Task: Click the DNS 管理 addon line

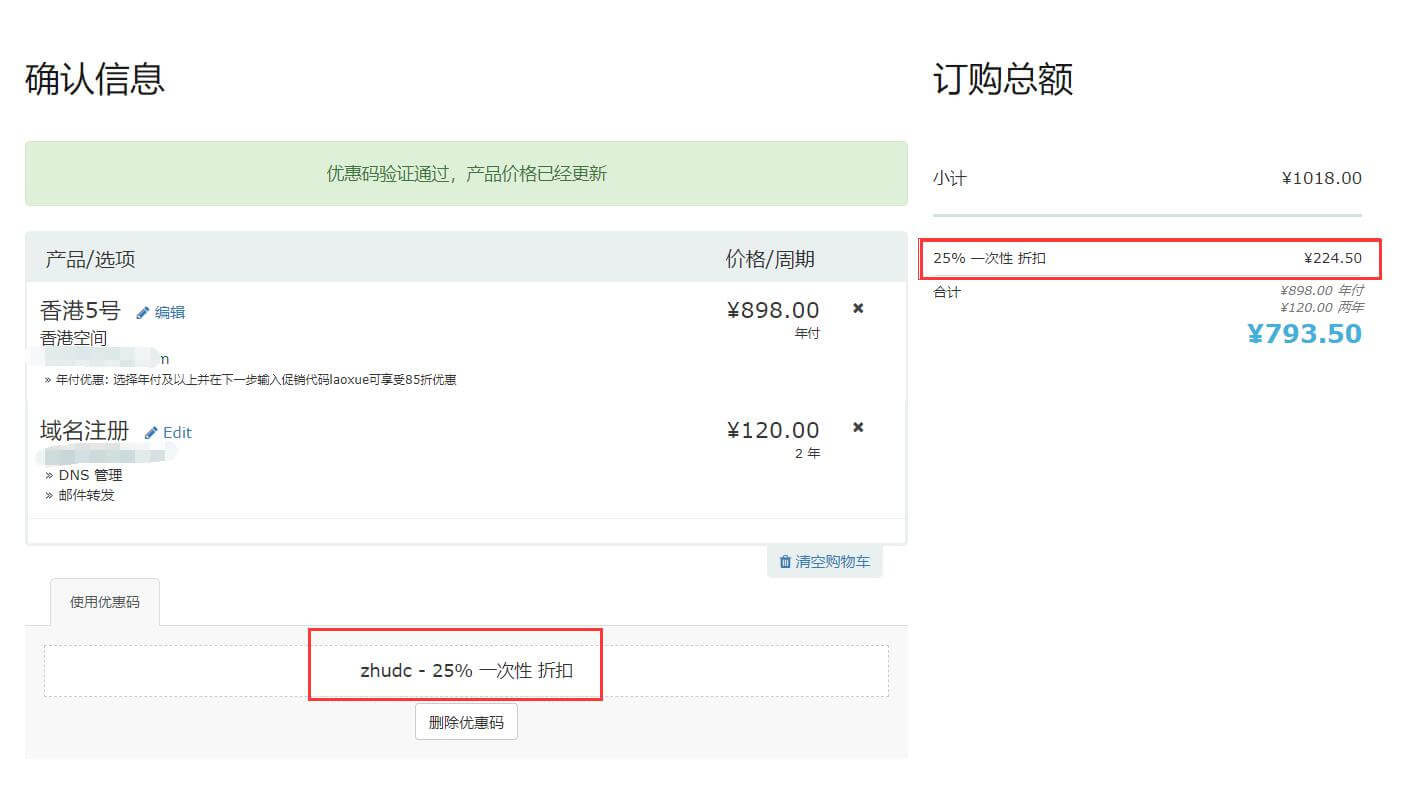Action: tap(90, 475)
